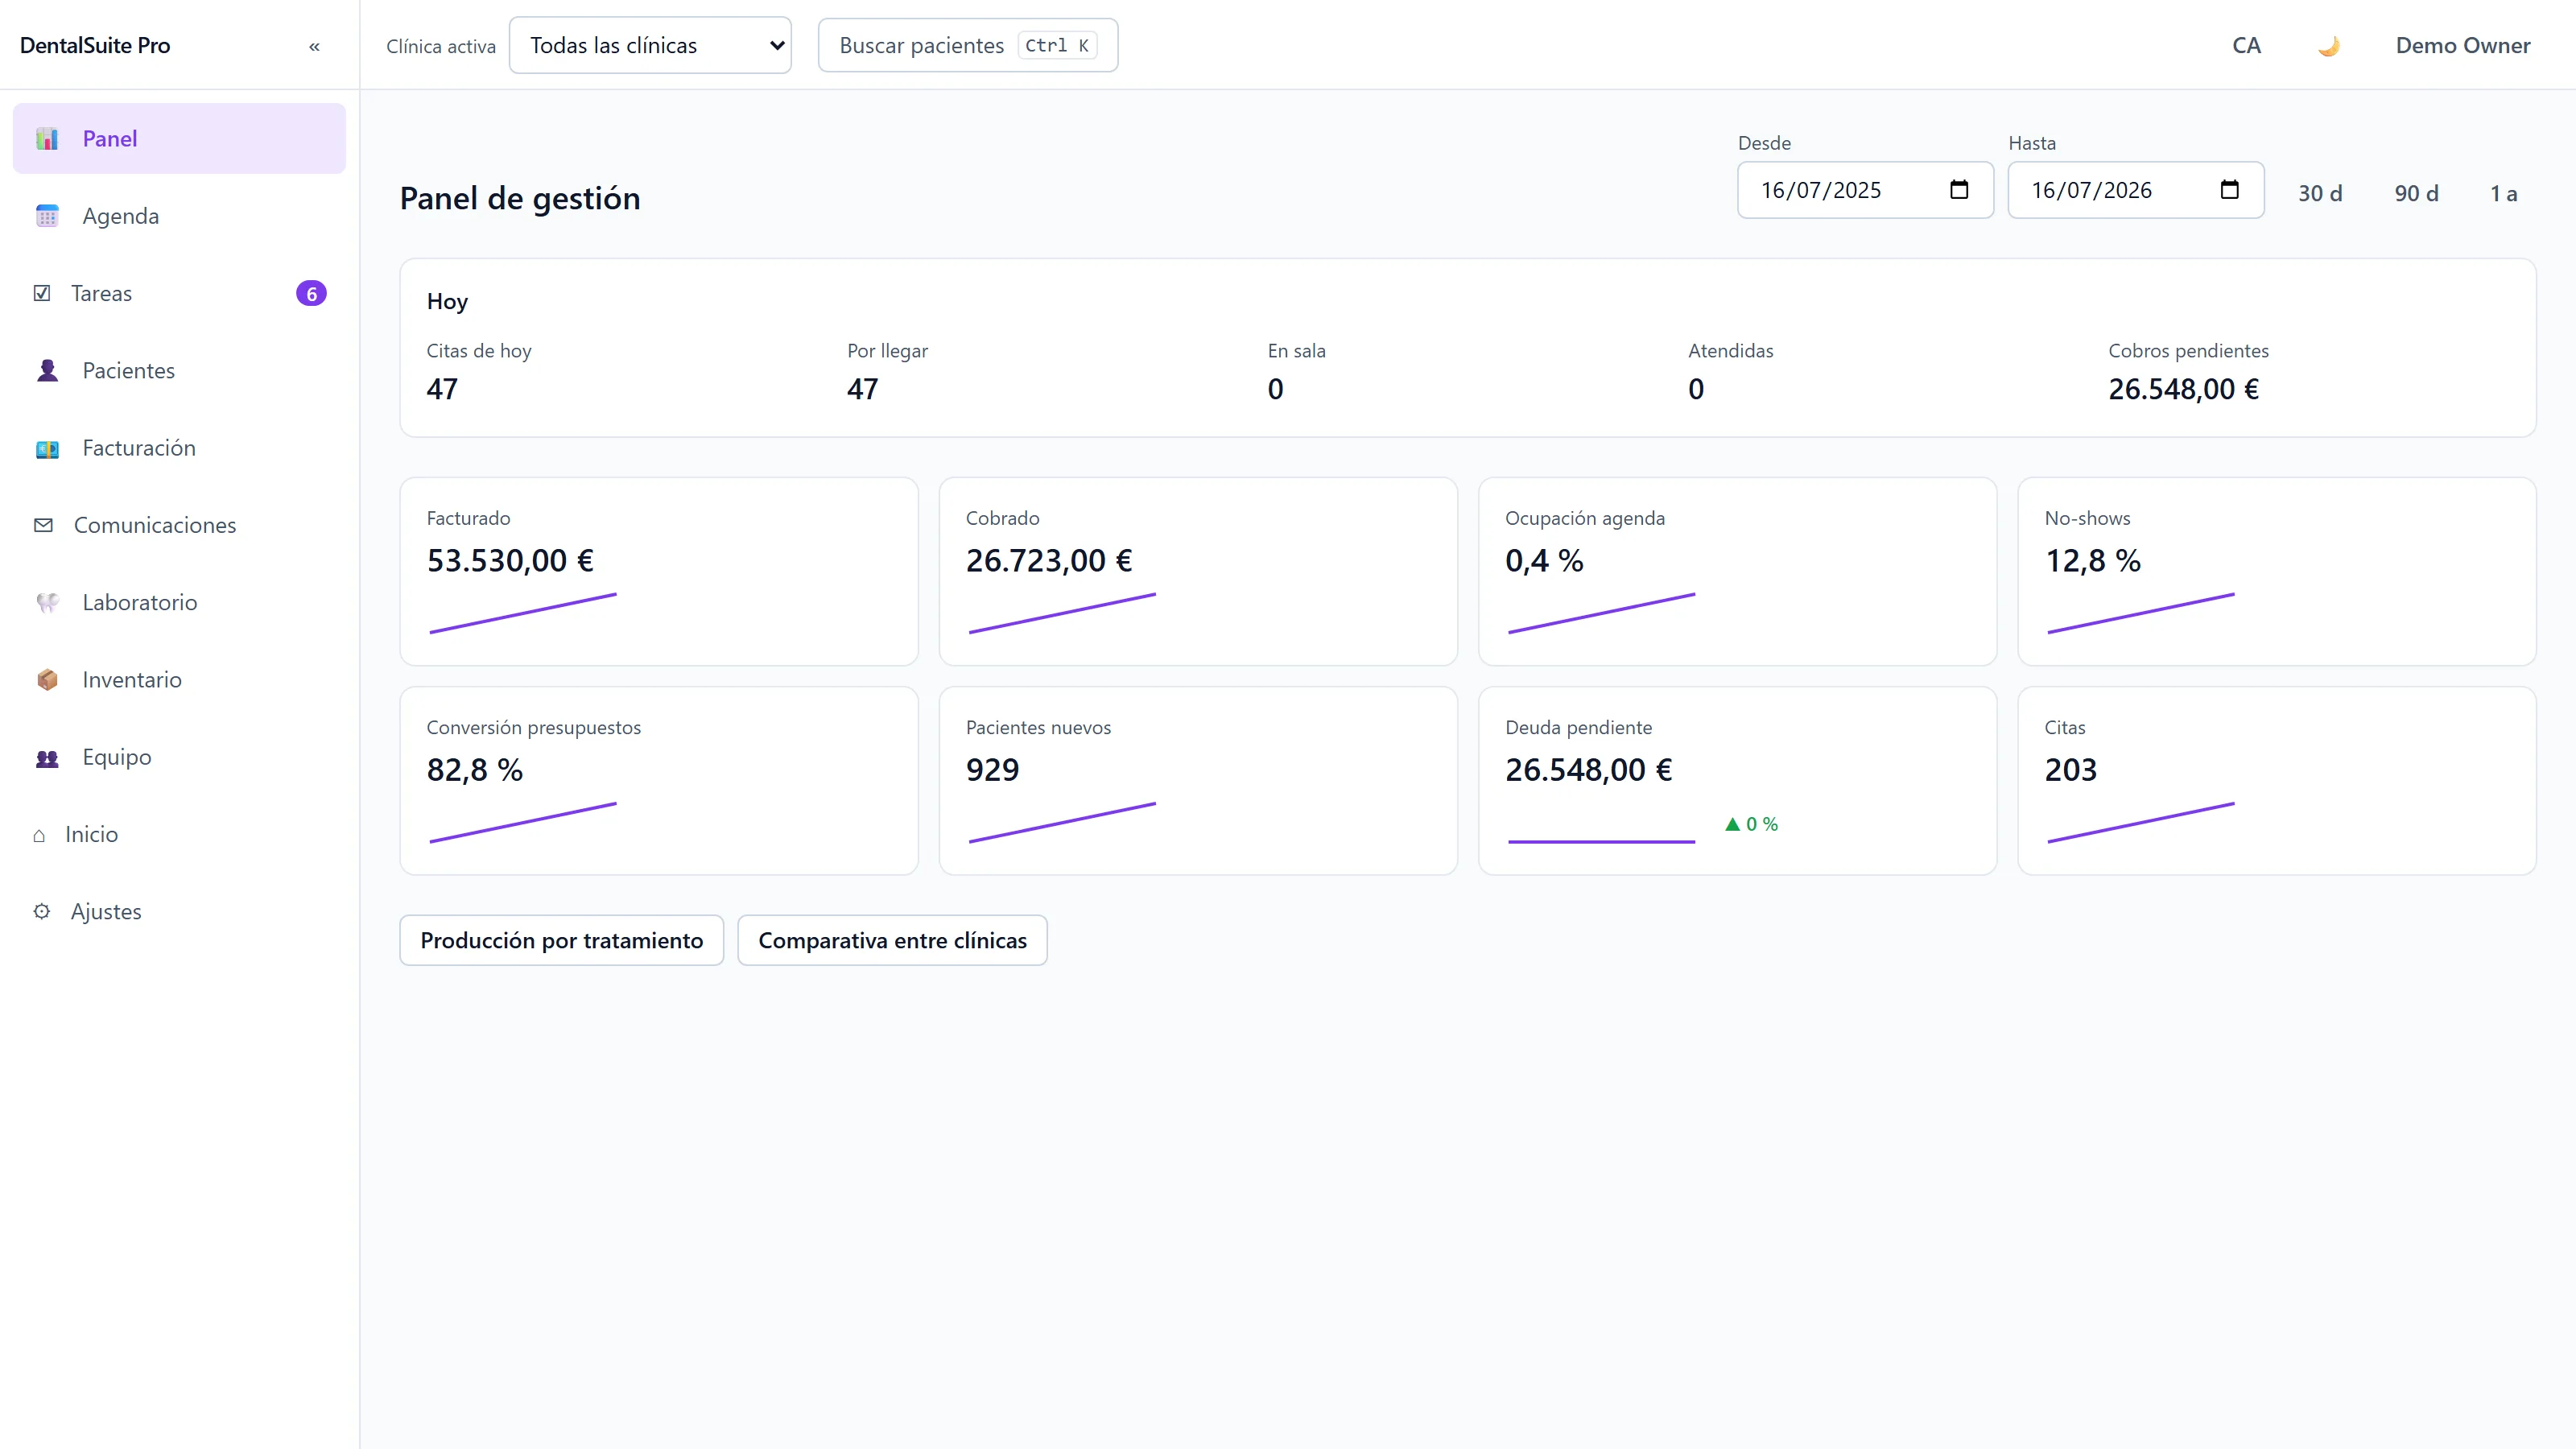Click the Cobrado 26.723,00 € value

1049,561
